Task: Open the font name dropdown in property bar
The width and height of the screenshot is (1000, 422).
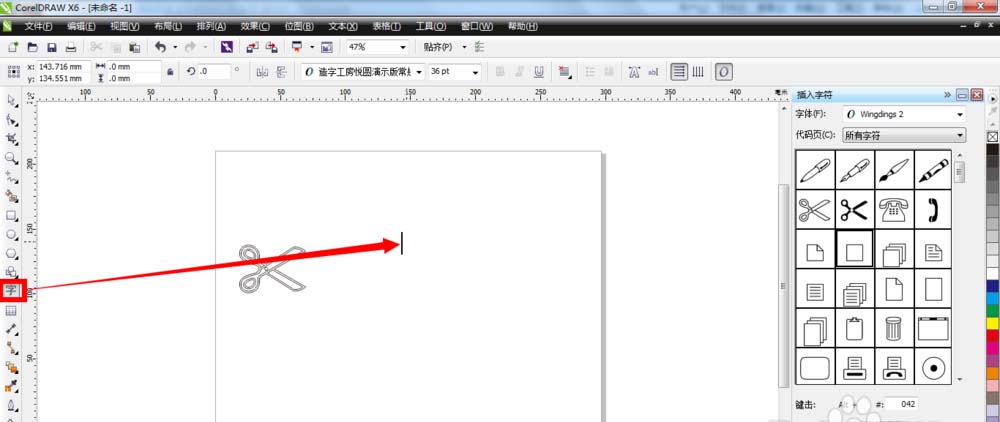Action: (x=419, y=73)
